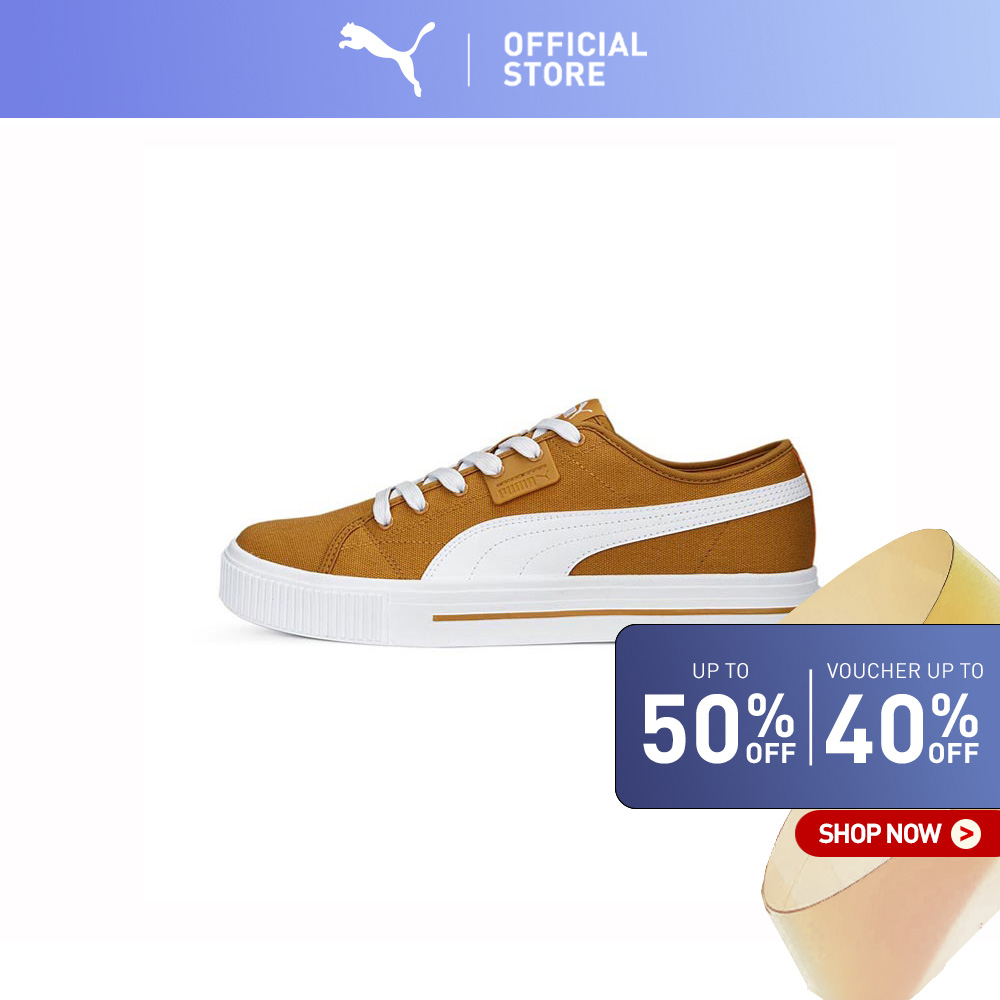This screenshot has width=1000, height=1000.
Task: Click the translucent cylinder decoration at top
Action: pyautogui.click(x=893, y=577)
